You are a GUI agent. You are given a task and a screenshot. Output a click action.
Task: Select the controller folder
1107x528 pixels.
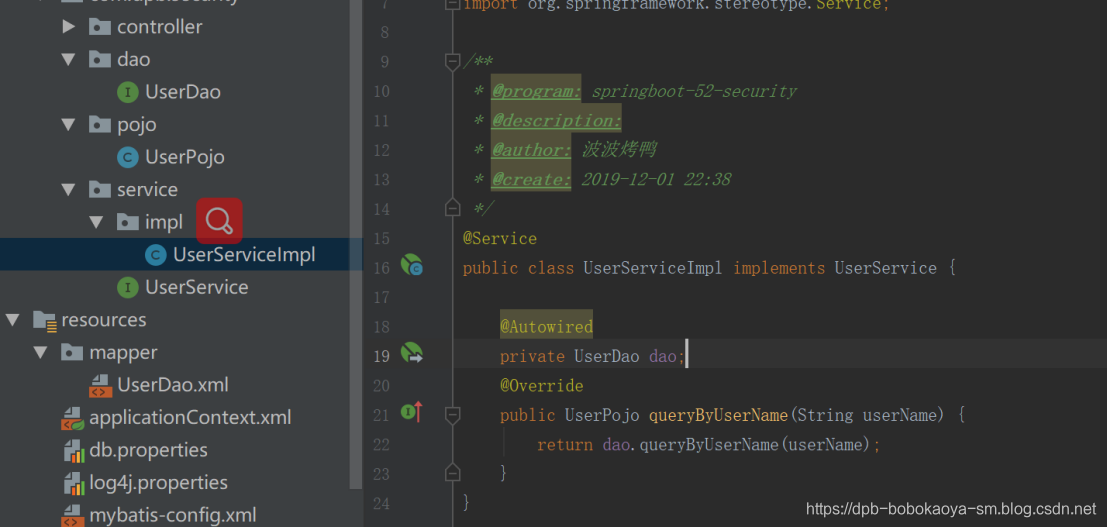click(160, 27)
